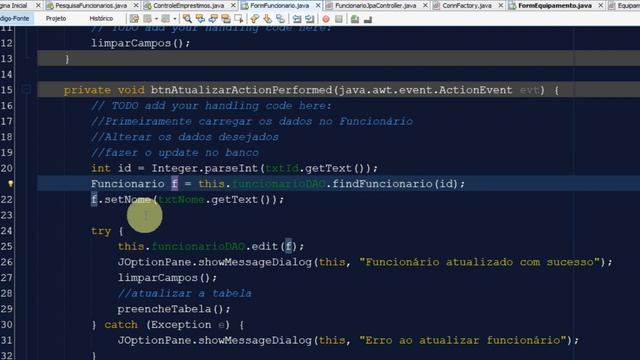Screen dimensions: 640x360
Task: Click catch (Exception e) on line 30
Action: coord(166,325)
